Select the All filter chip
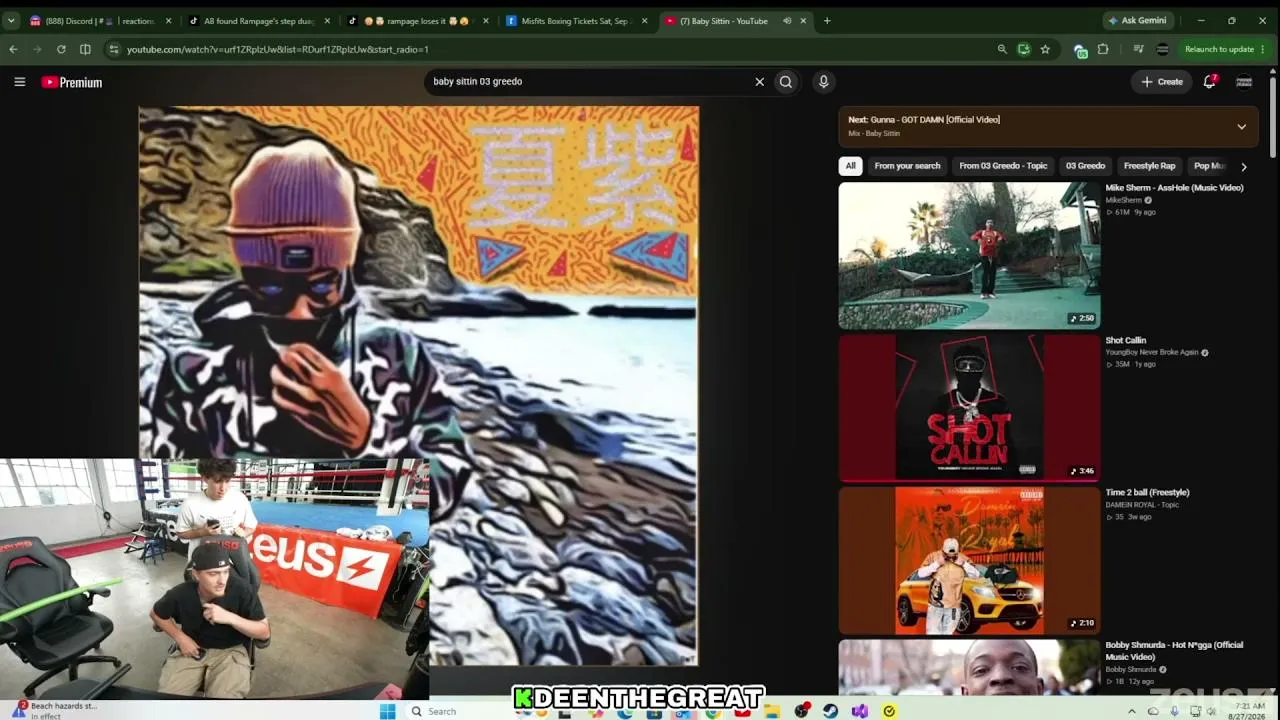 pyautogui.click(x=850, y=166)
